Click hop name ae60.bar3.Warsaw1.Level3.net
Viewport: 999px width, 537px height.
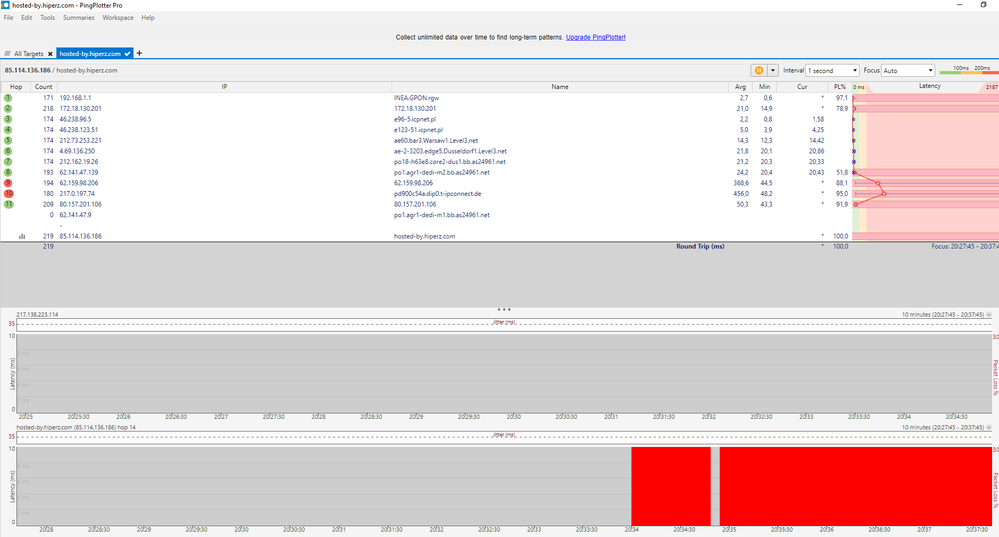click(x=436, y=141)
